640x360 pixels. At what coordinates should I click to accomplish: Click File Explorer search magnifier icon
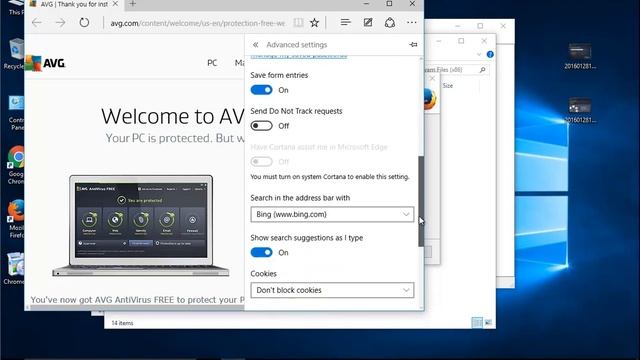[x=482, y=70]
